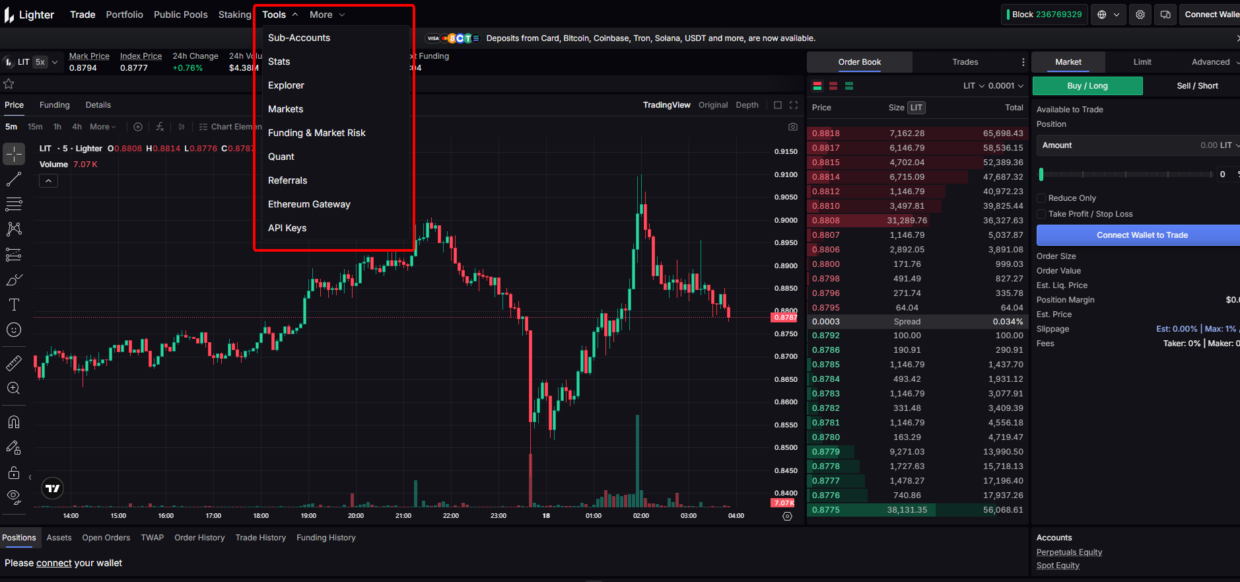
Task: Open Perpetuals Equity link
Action: point(1069,552)
